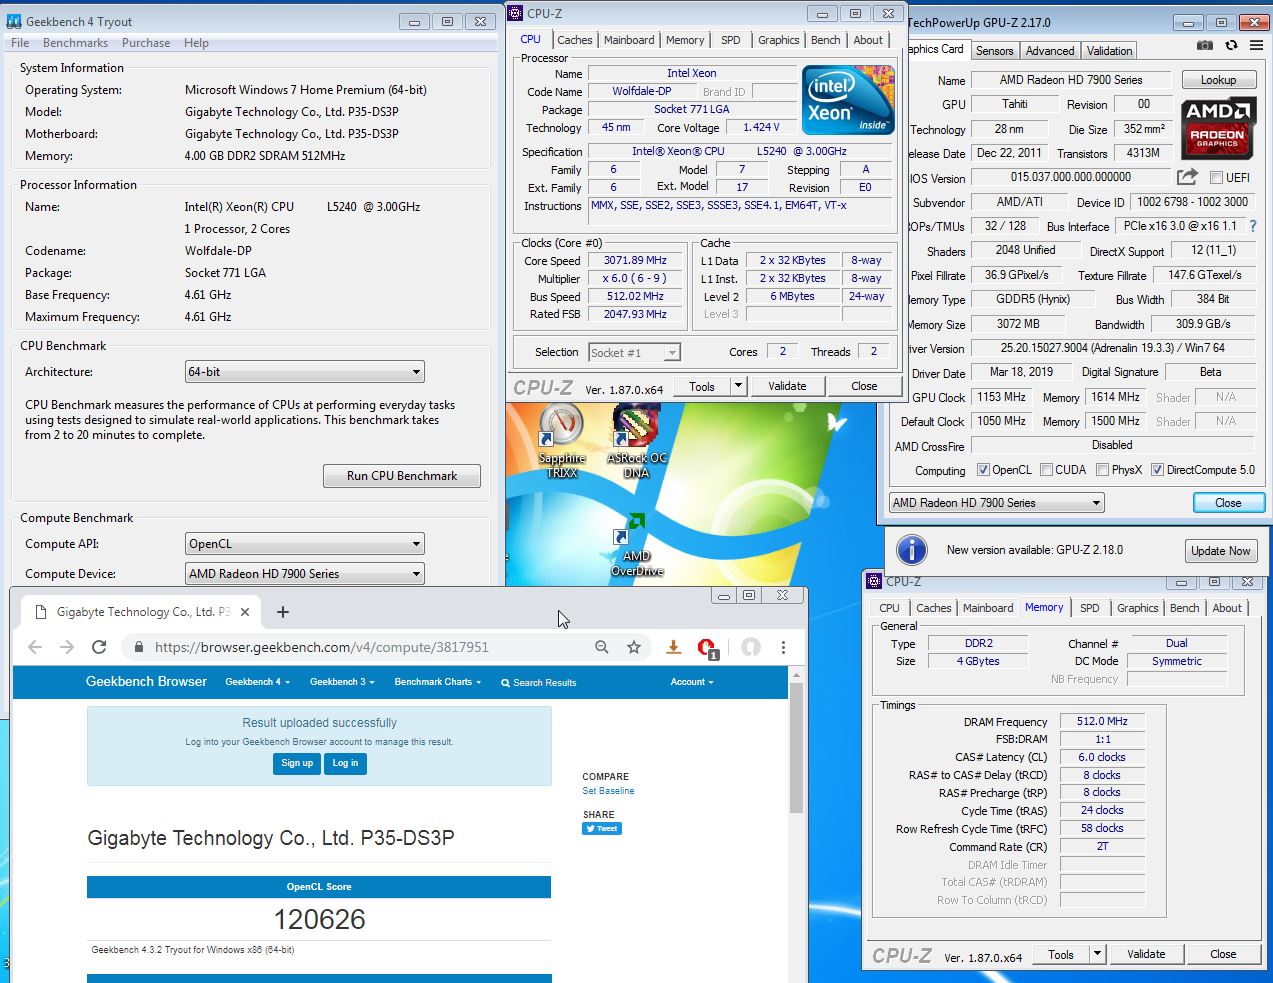
Task: Switch to Advanced tab in GPU-Z
Action: click(x=1050, y=51)
